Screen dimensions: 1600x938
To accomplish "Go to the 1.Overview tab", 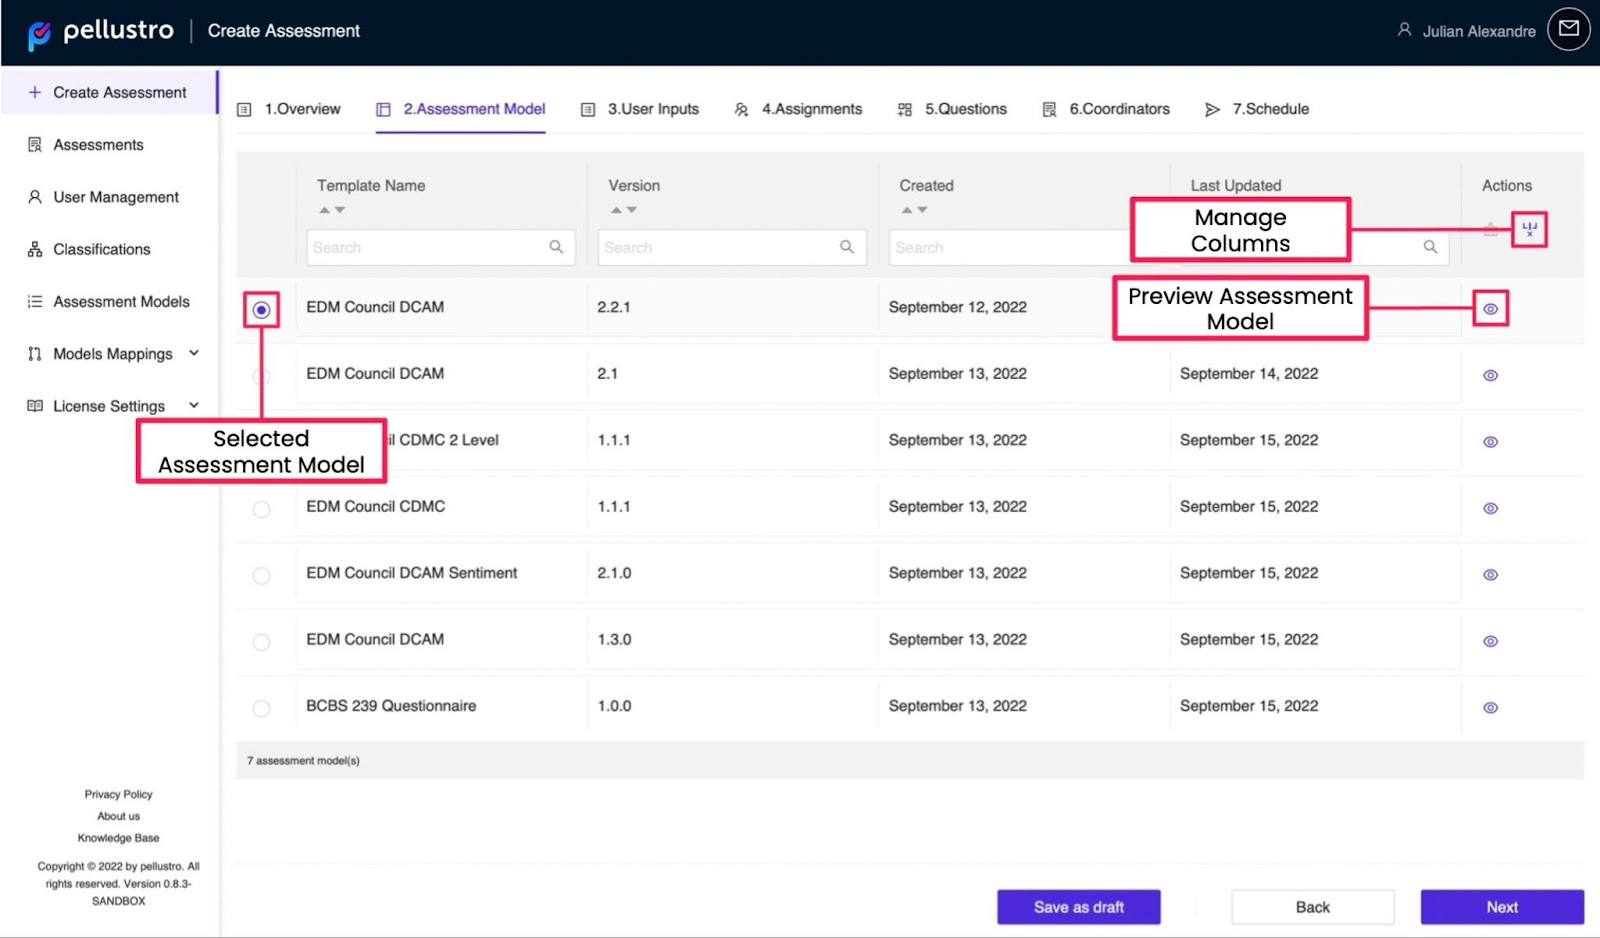I will (x=289, y=109).
